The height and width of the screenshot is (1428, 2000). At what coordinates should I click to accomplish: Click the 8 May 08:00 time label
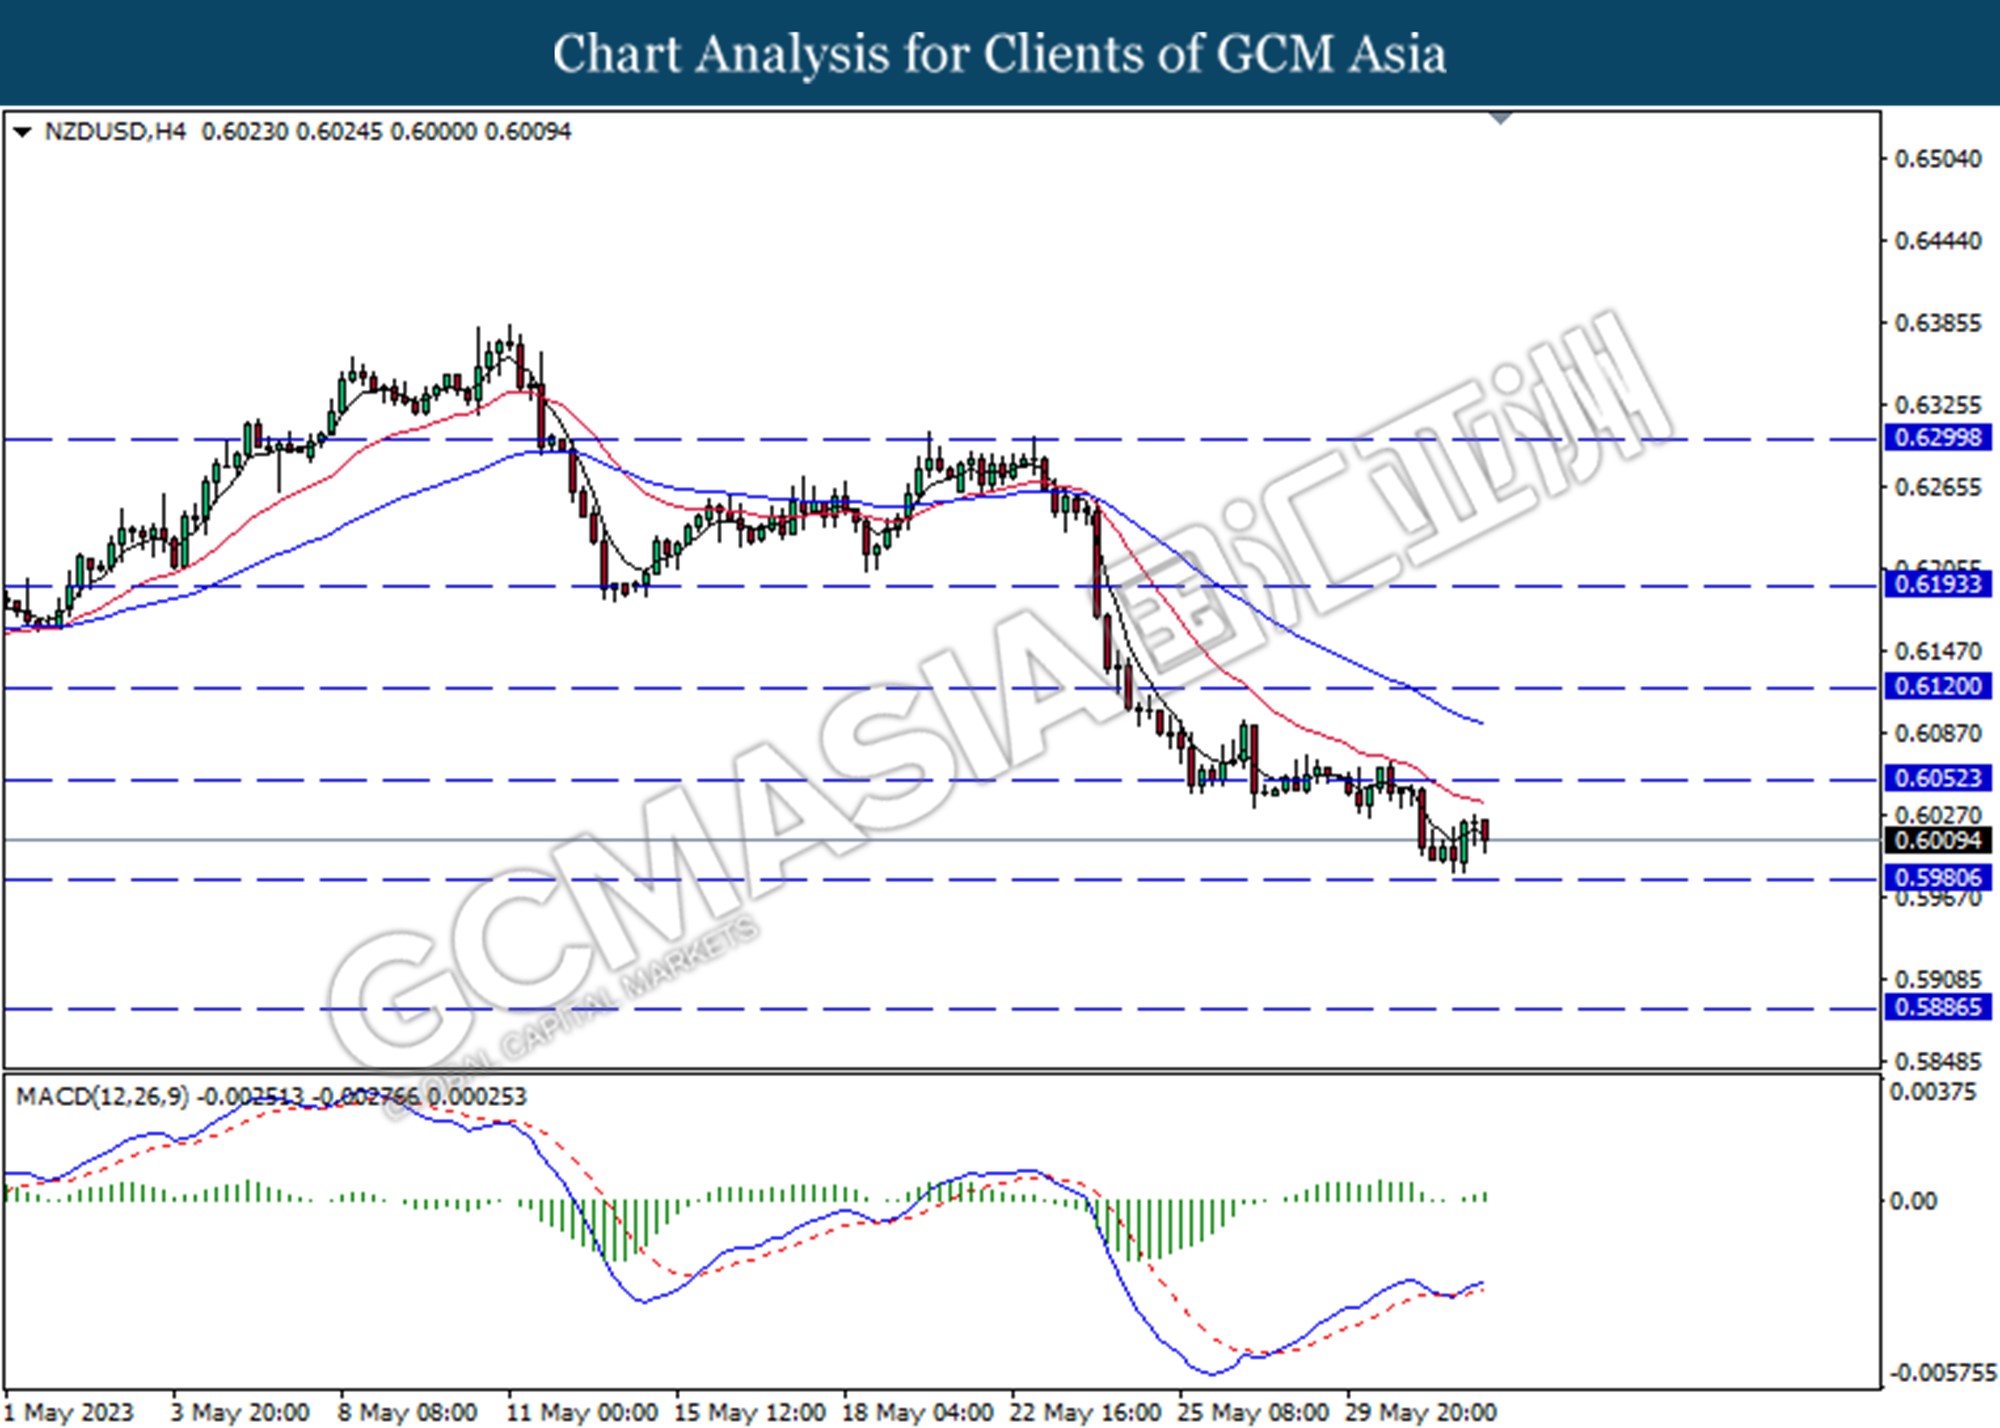coord(407,1412)
